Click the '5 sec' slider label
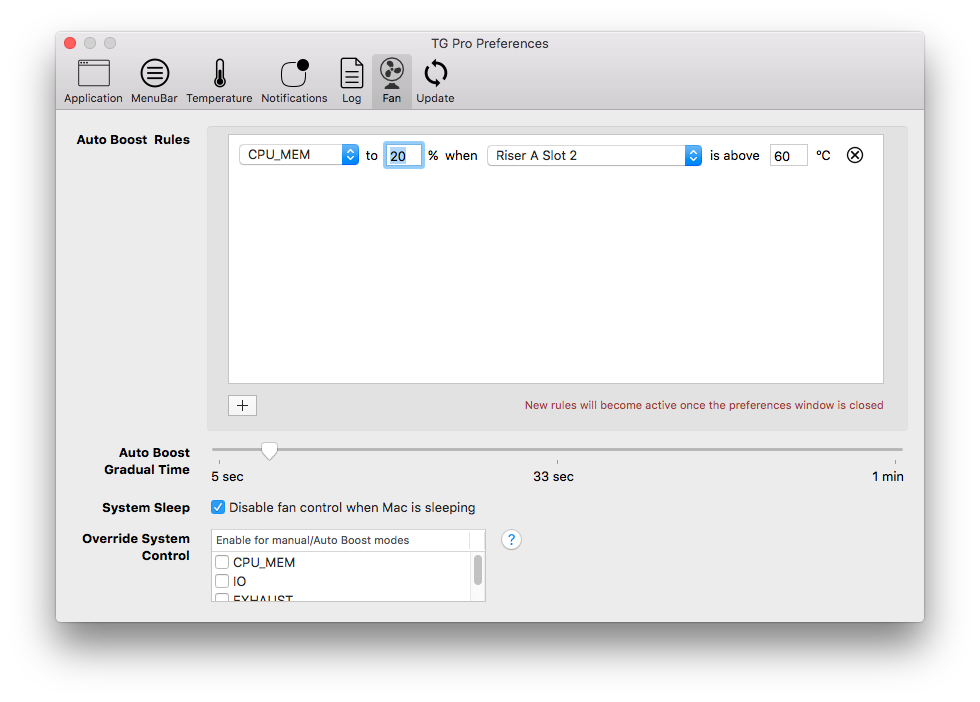The height and width of the screenshot is (702, 980). [228, 476]
